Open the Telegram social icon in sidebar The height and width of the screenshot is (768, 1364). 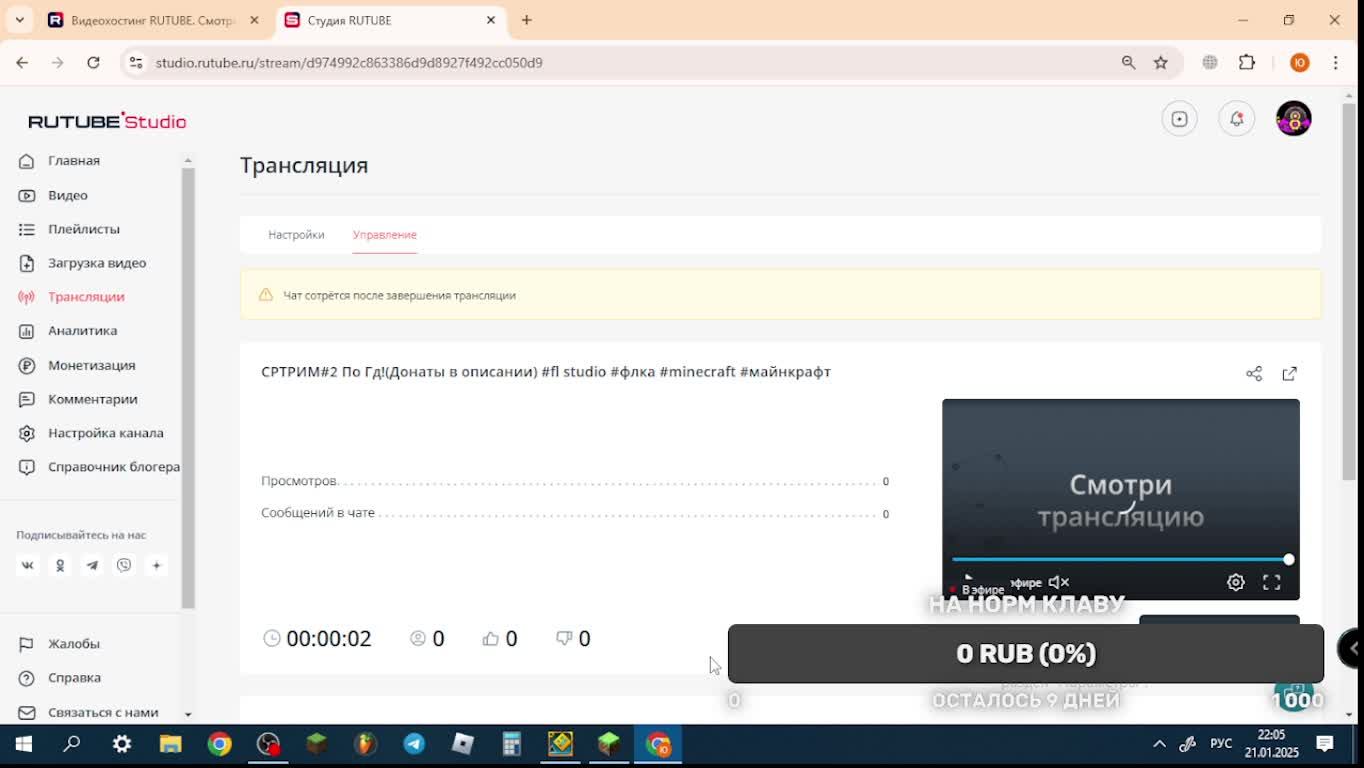[92, 565]
